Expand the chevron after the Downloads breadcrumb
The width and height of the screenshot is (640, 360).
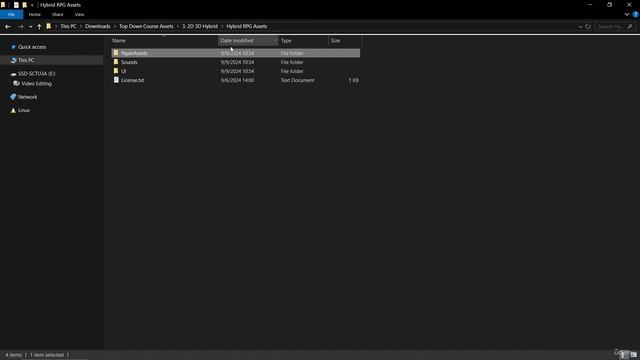115,26
